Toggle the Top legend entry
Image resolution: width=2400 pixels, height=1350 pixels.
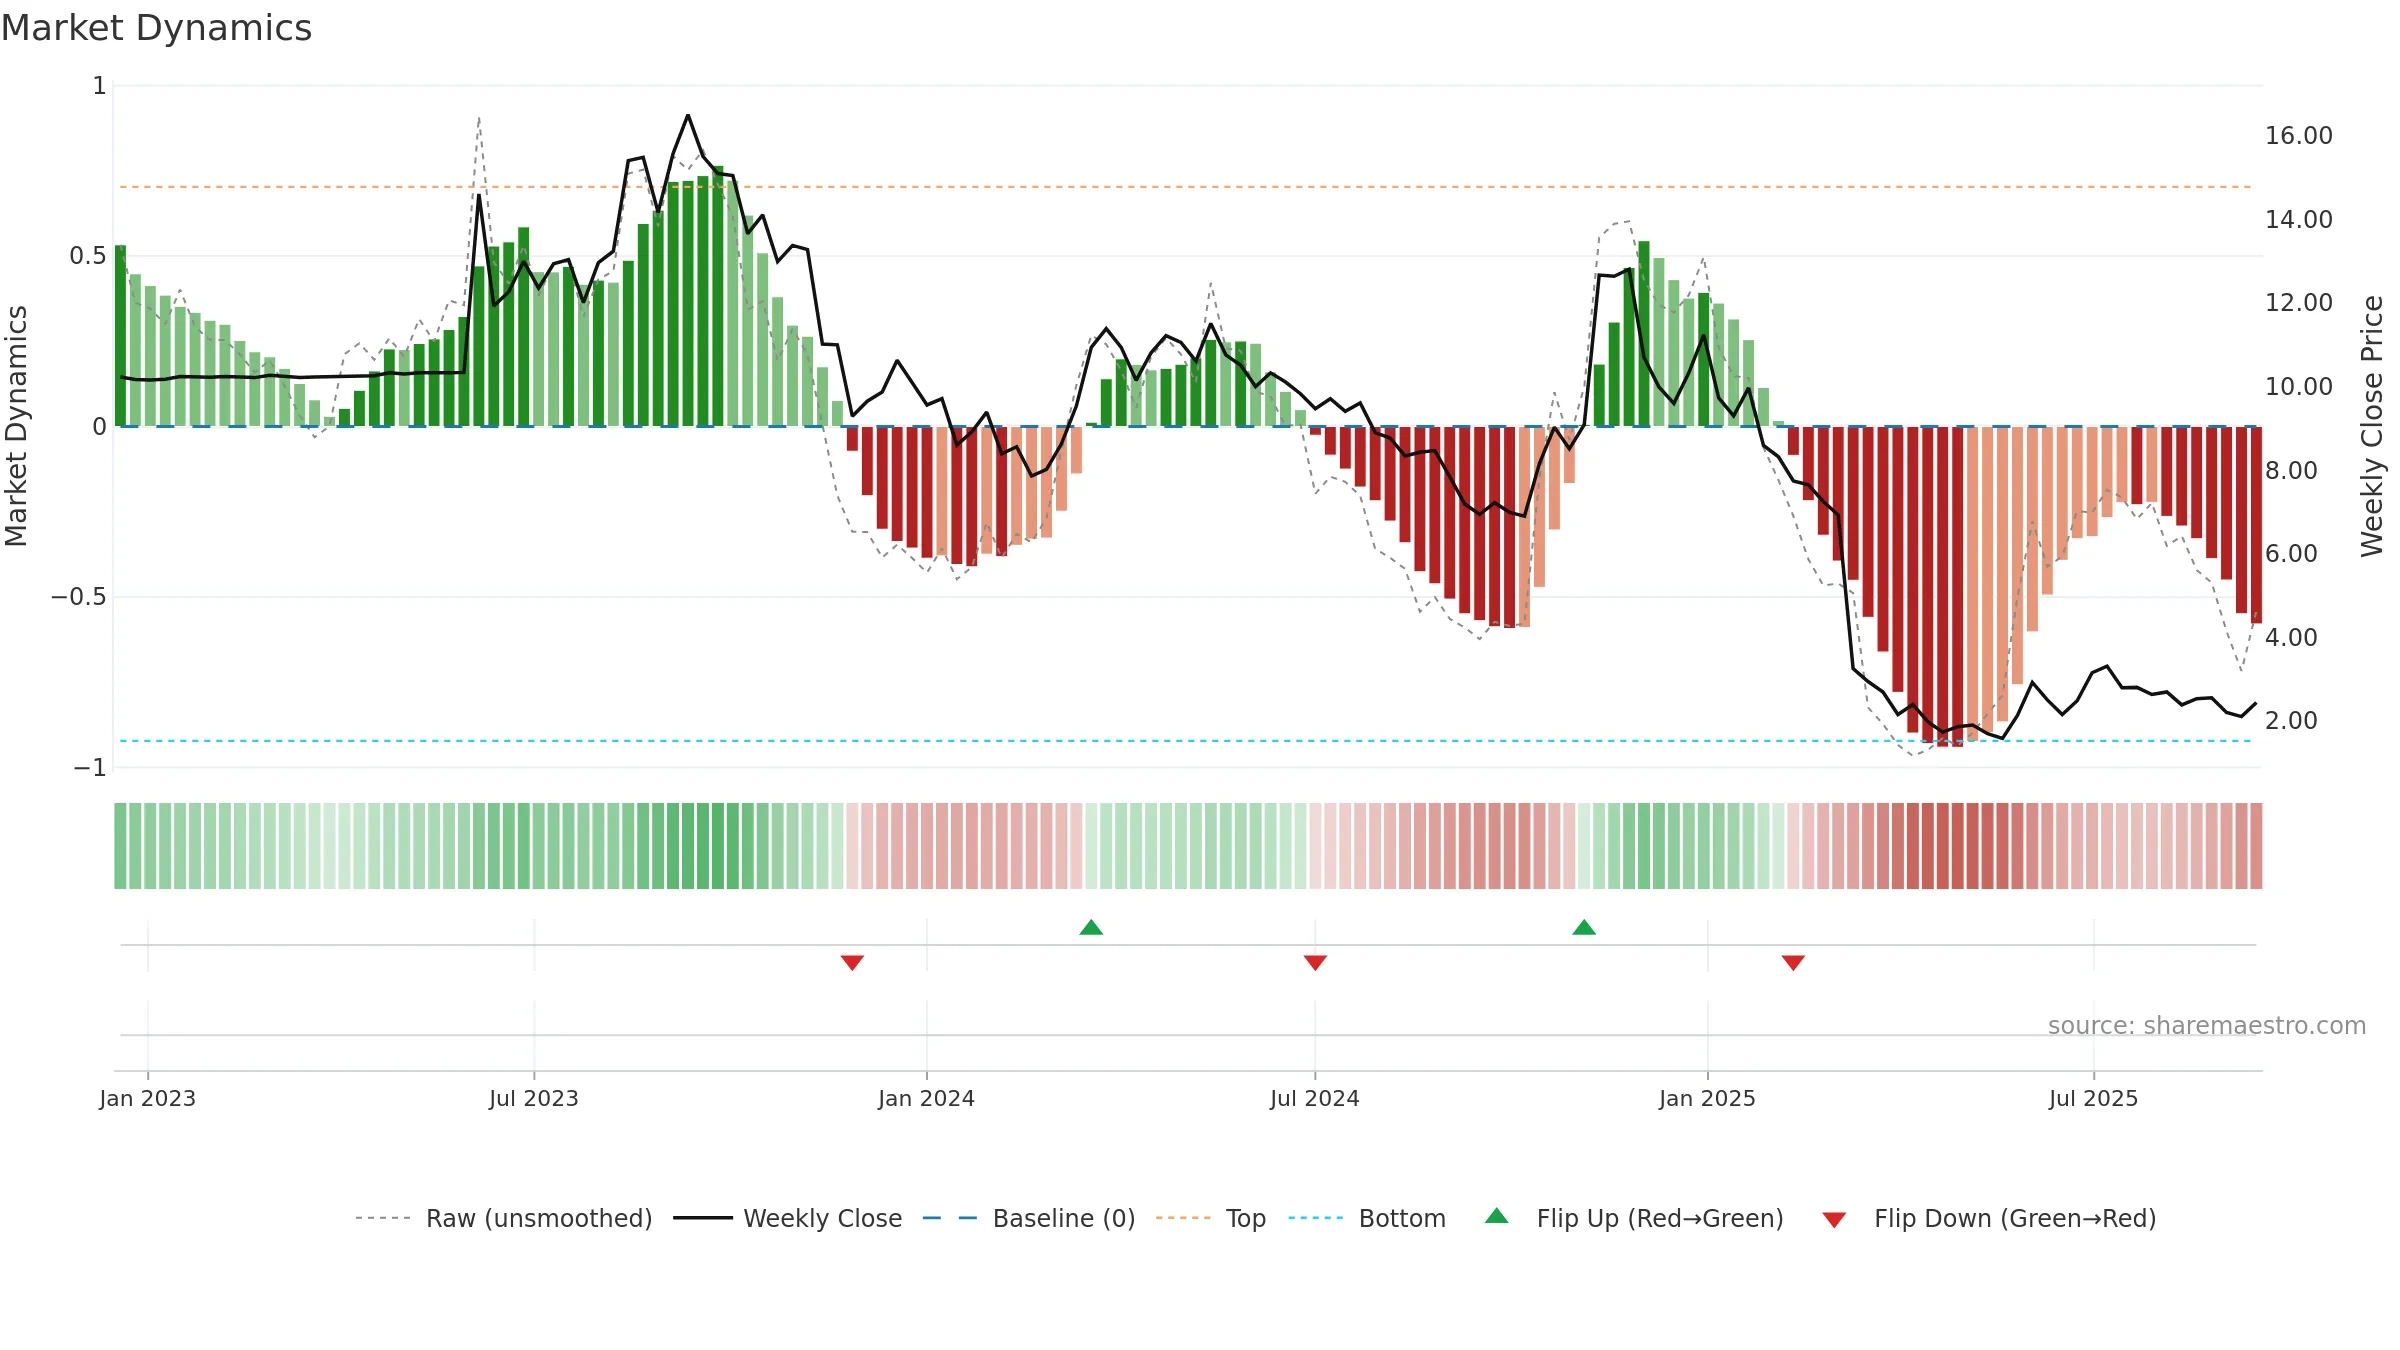(1211, 1218)
